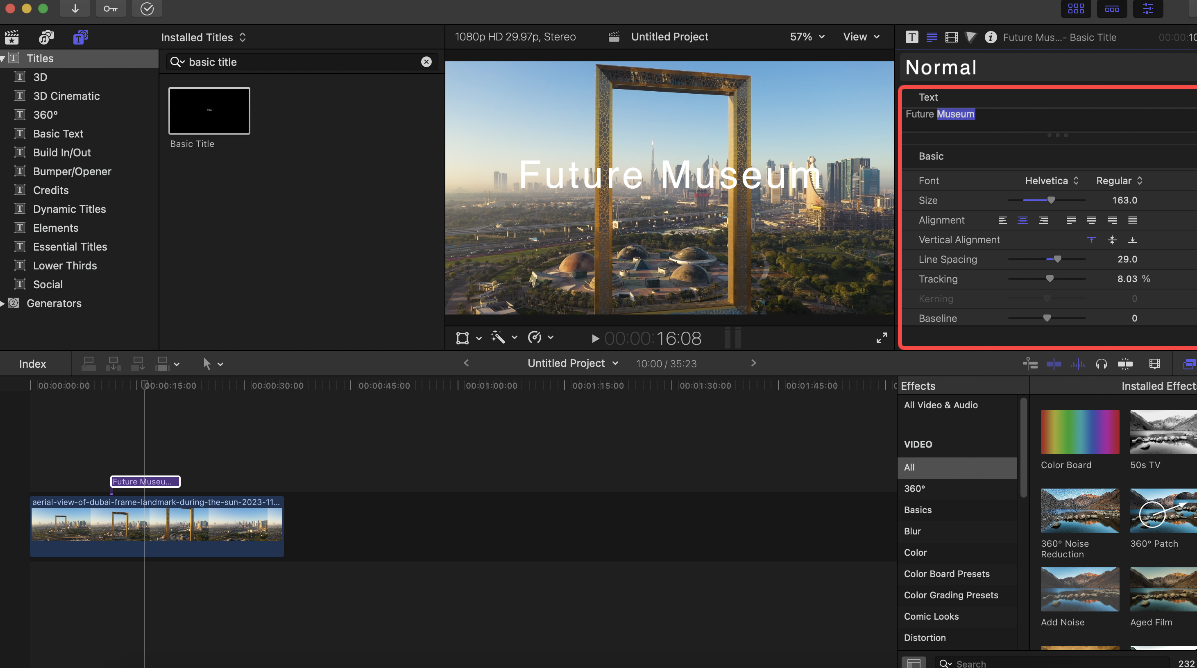
Task: Select the Basic Title thumbnail
Action: [209, 111]
